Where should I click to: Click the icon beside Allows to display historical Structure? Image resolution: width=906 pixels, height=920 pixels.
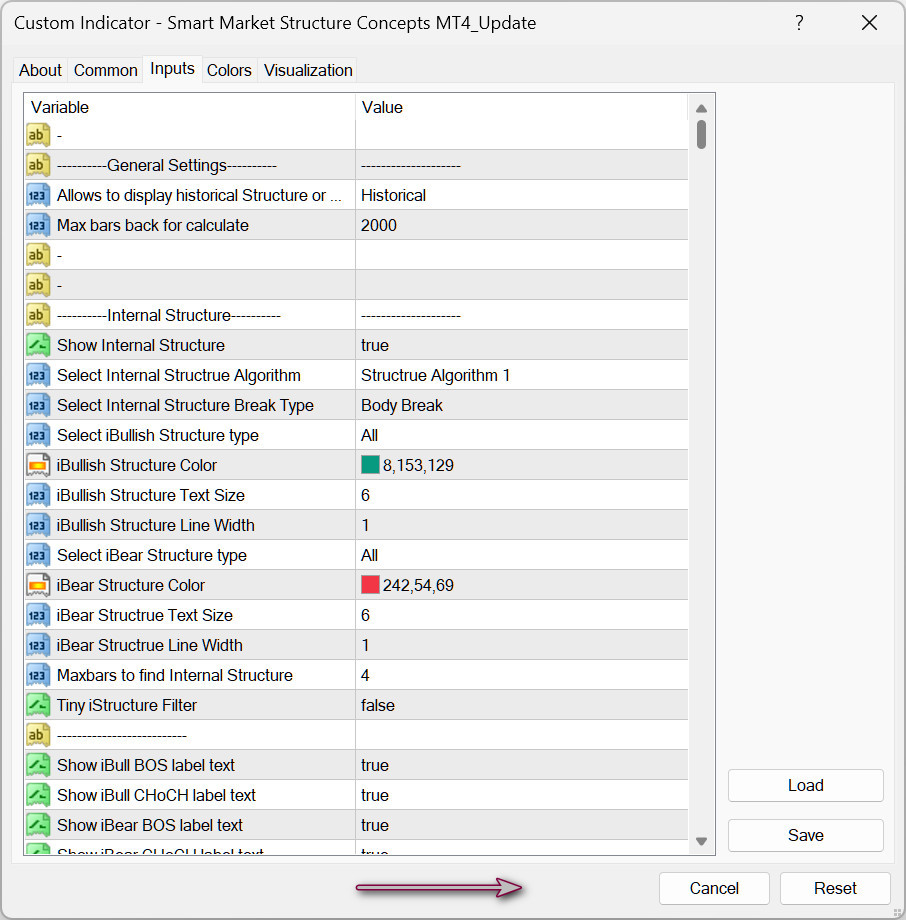pyautogui.click(x=38, y=195)
